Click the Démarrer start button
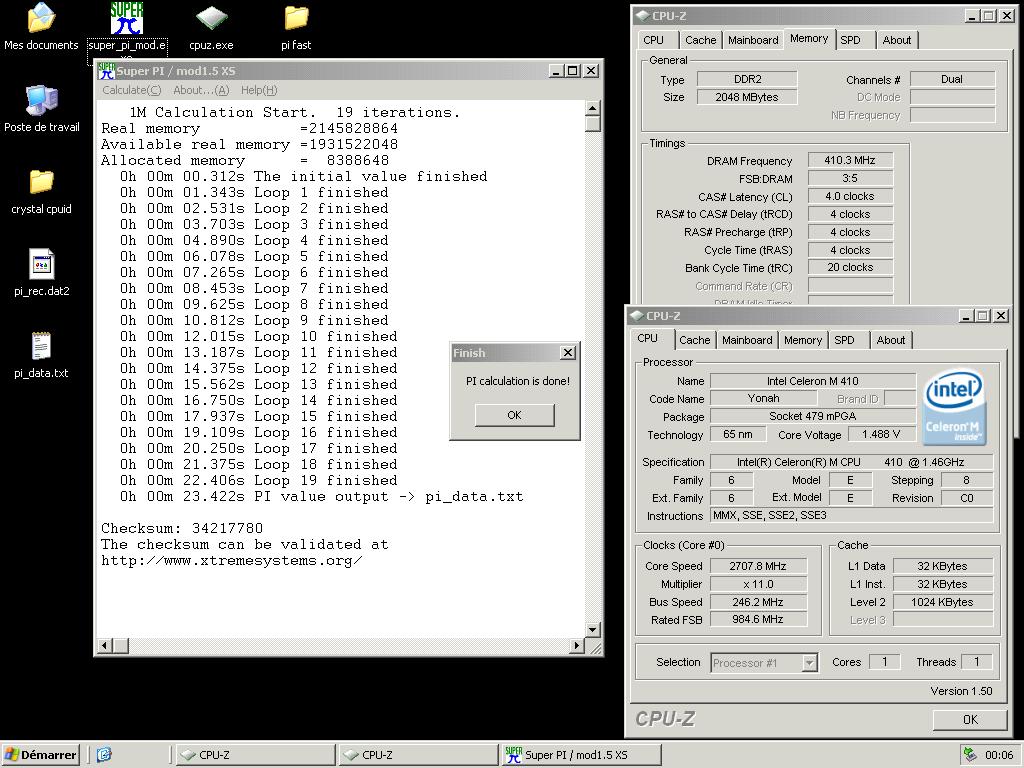The image size is (1024, 768). (40, 755)
